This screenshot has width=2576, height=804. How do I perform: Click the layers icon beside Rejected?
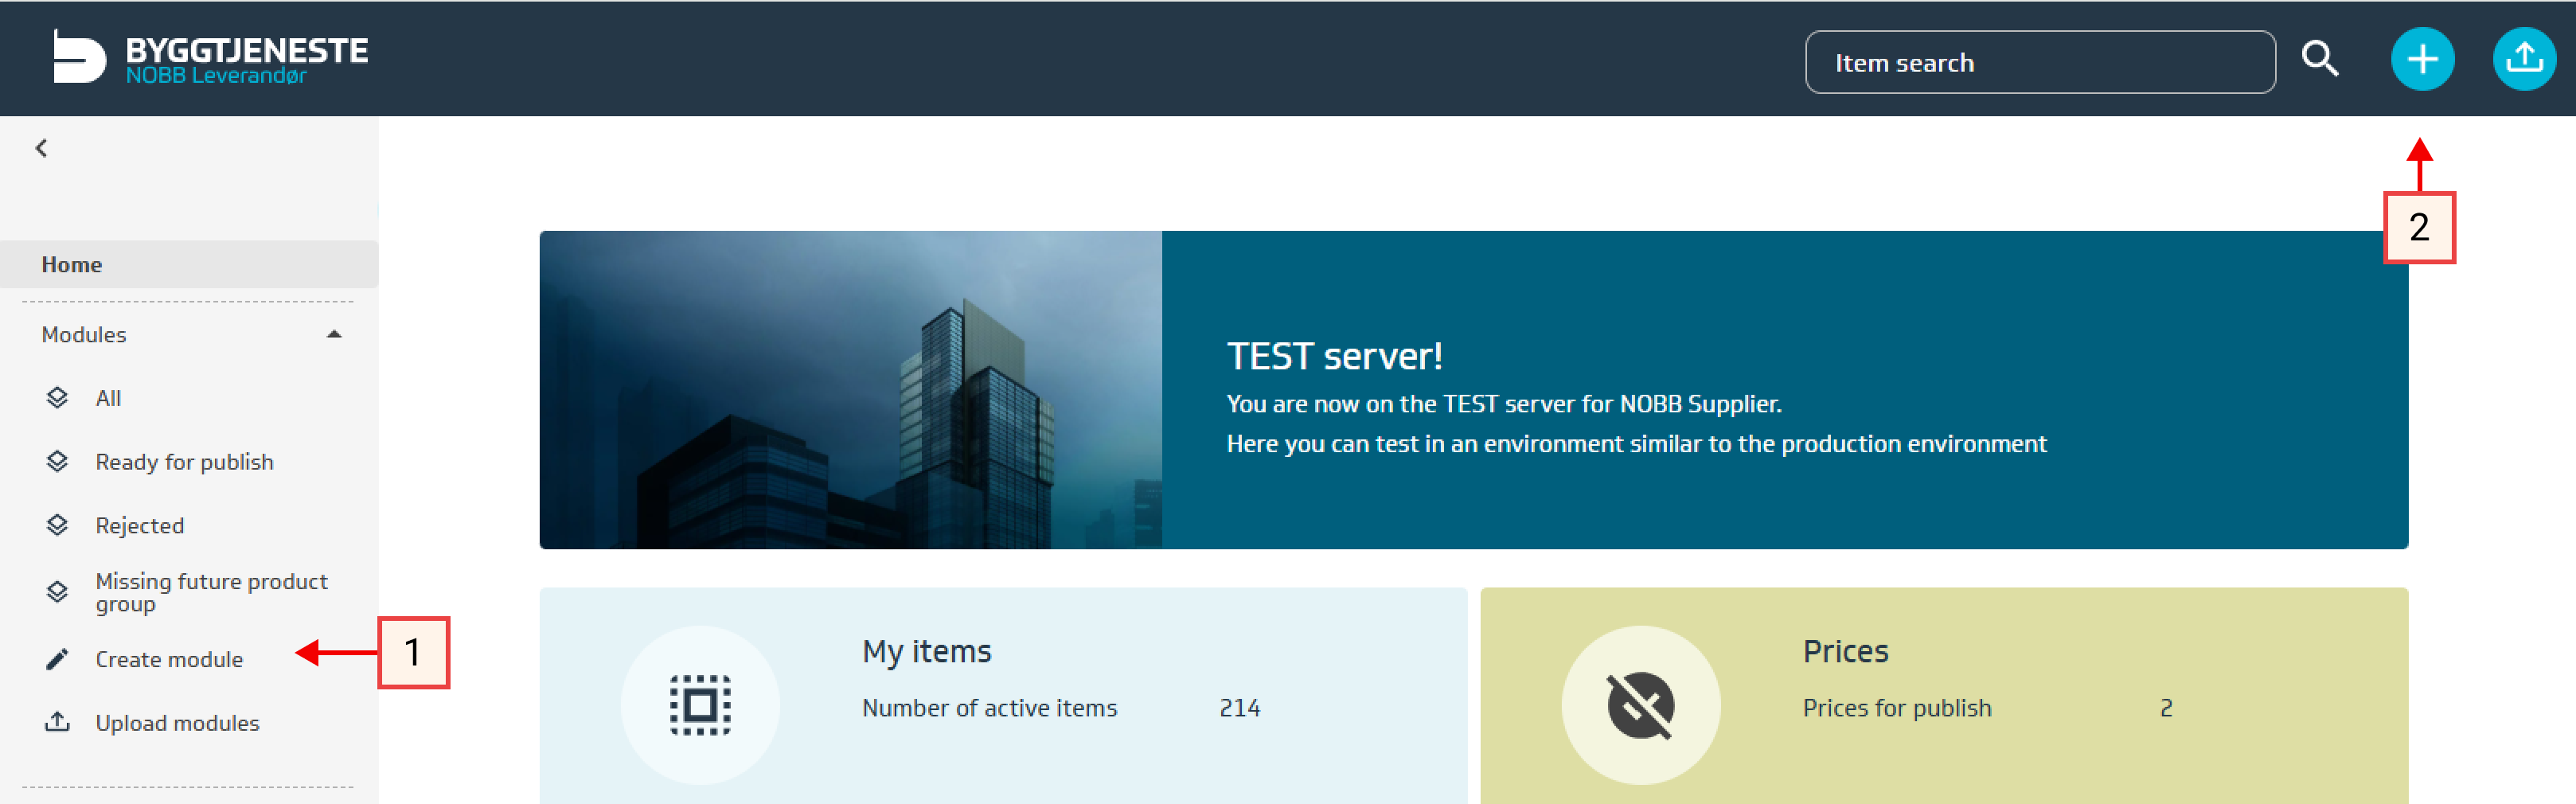(58, 525)
